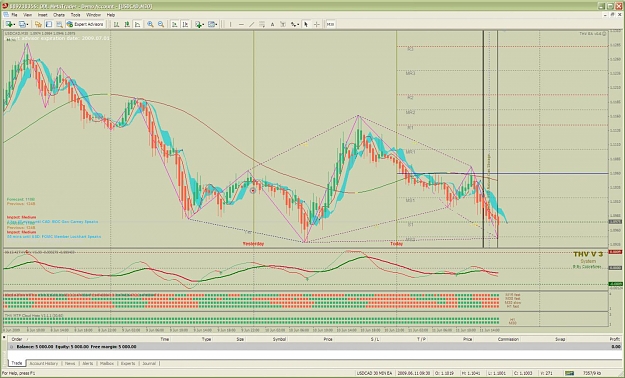Viewport: 625px width, 378px height.
Task: Select the Crosshair tool
Action: pos(317,24)
